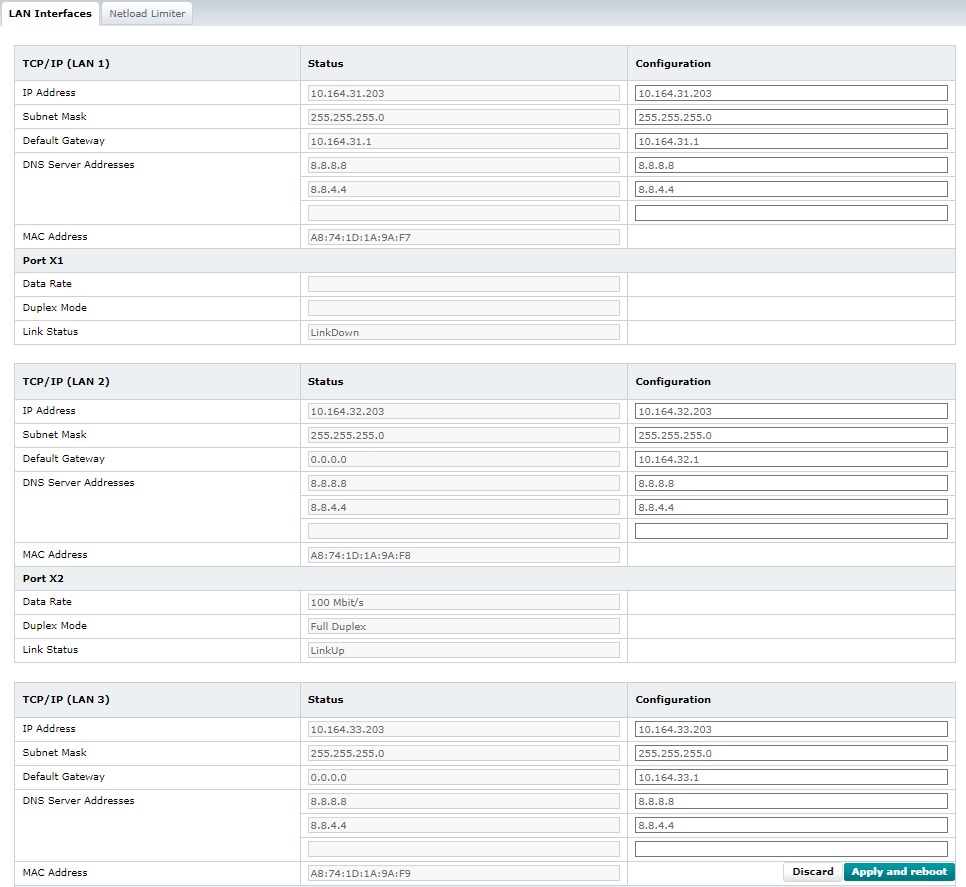Click LAN 2 empty third DNS configuration field
Screen dimensions: 966x887
pyautogui.click(x=790, y=531)
